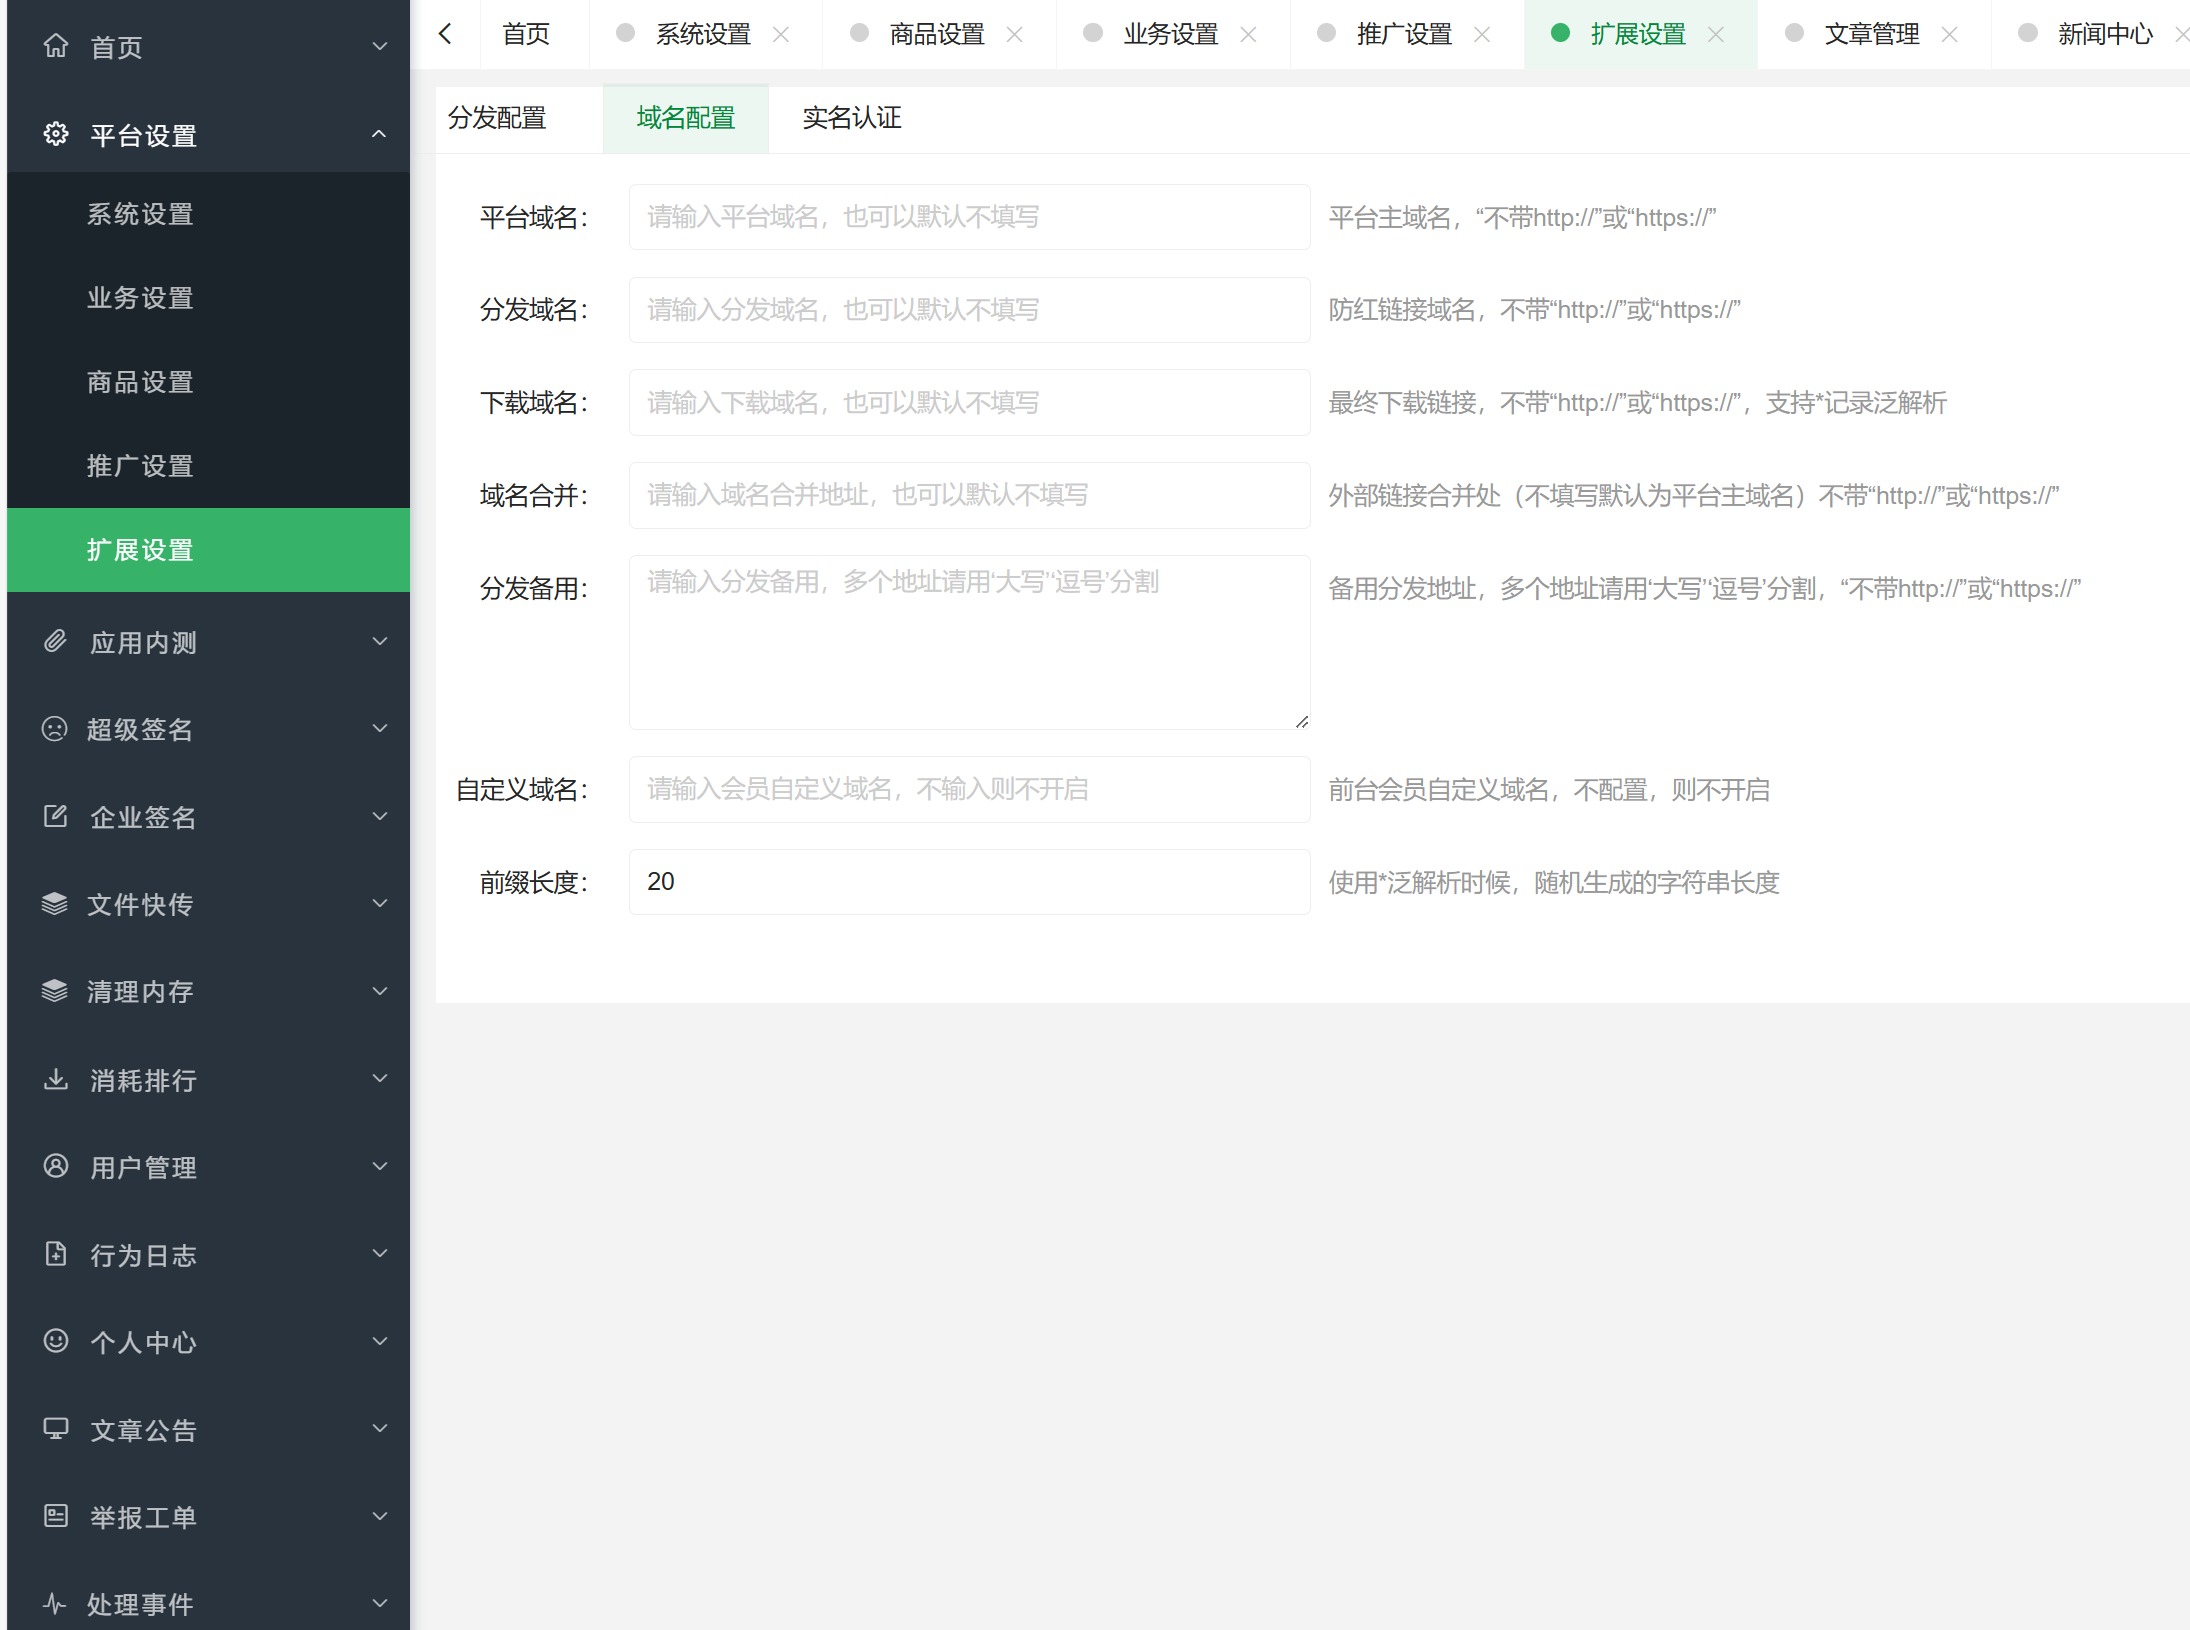Click the download icon for 消耗排行
This screenshot has height=1630, width=2190.
tap(56, 1079)
